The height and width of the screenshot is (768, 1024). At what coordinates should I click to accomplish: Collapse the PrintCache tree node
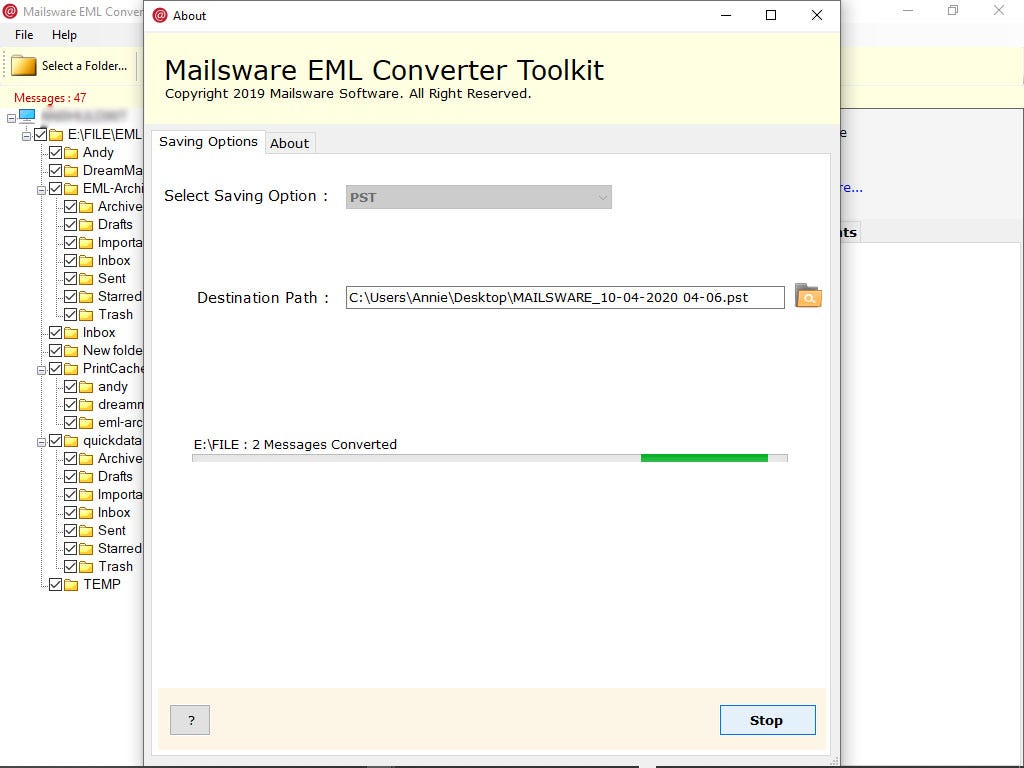click(41, 370)
